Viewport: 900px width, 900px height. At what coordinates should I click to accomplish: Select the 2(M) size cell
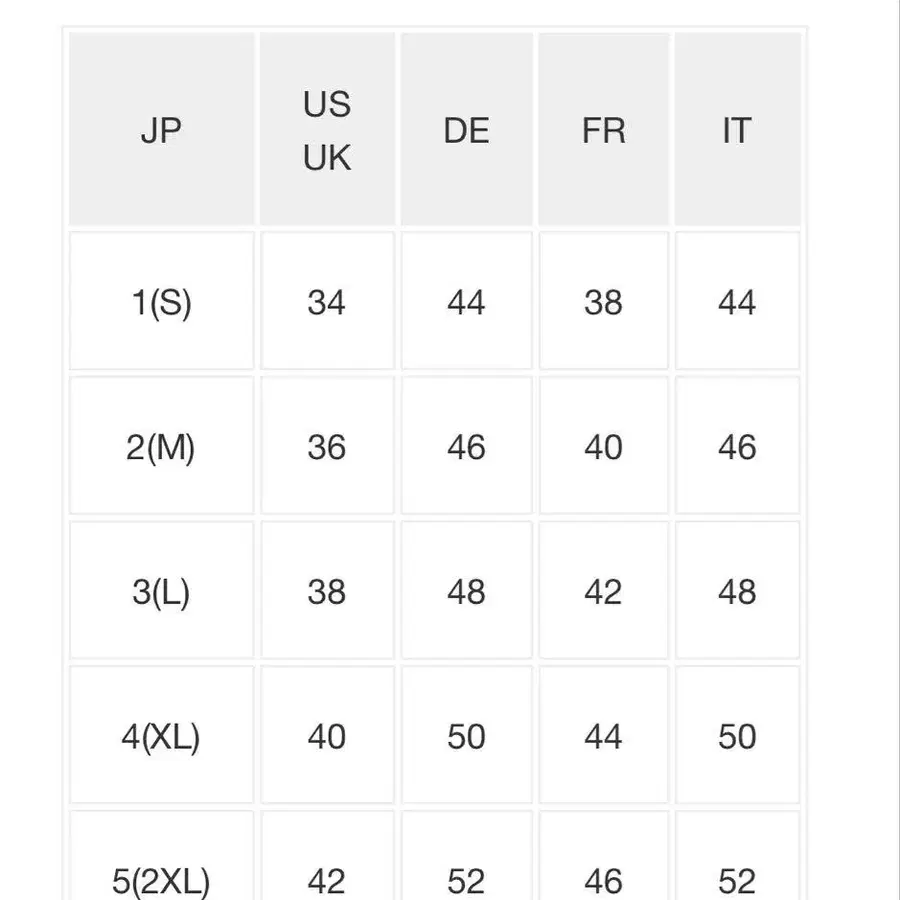point(161,447)
